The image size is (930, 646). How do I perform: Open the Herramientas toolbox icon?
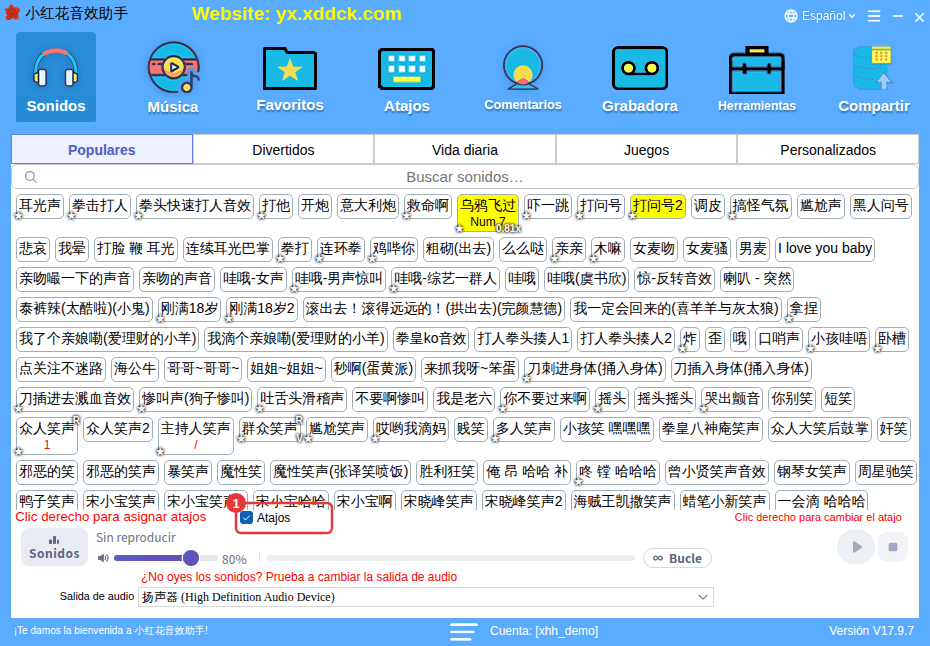point(756,70)
